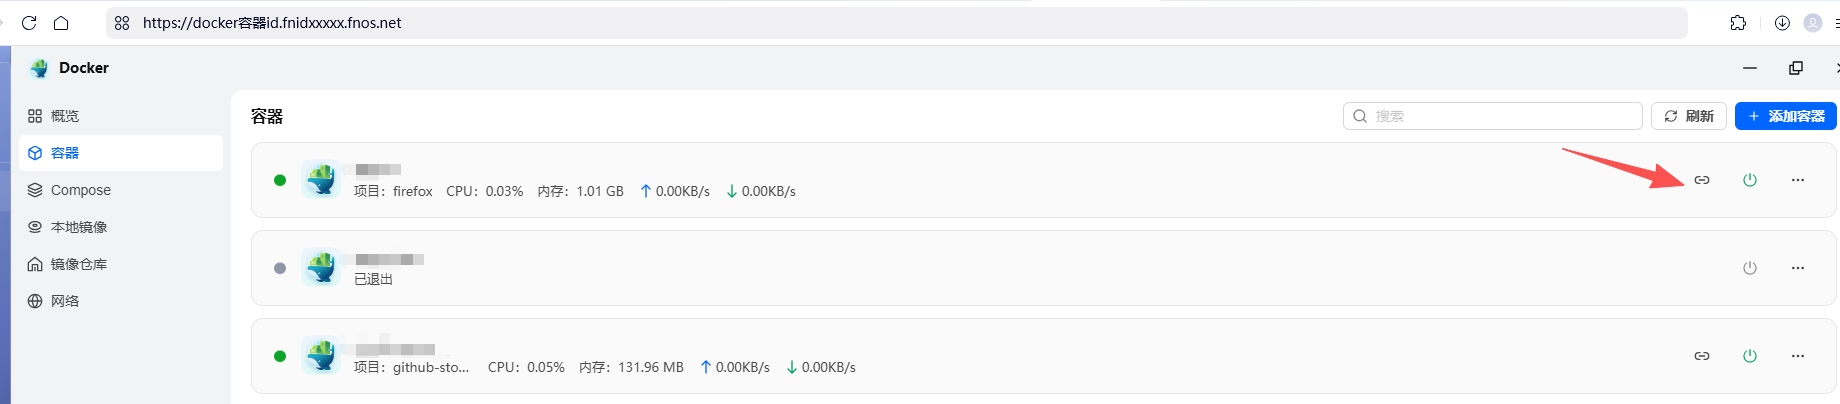The height and width of the screenshot is (404, 1840).
Task: Expand more options for github-sto container
Action: [1798, 356]
